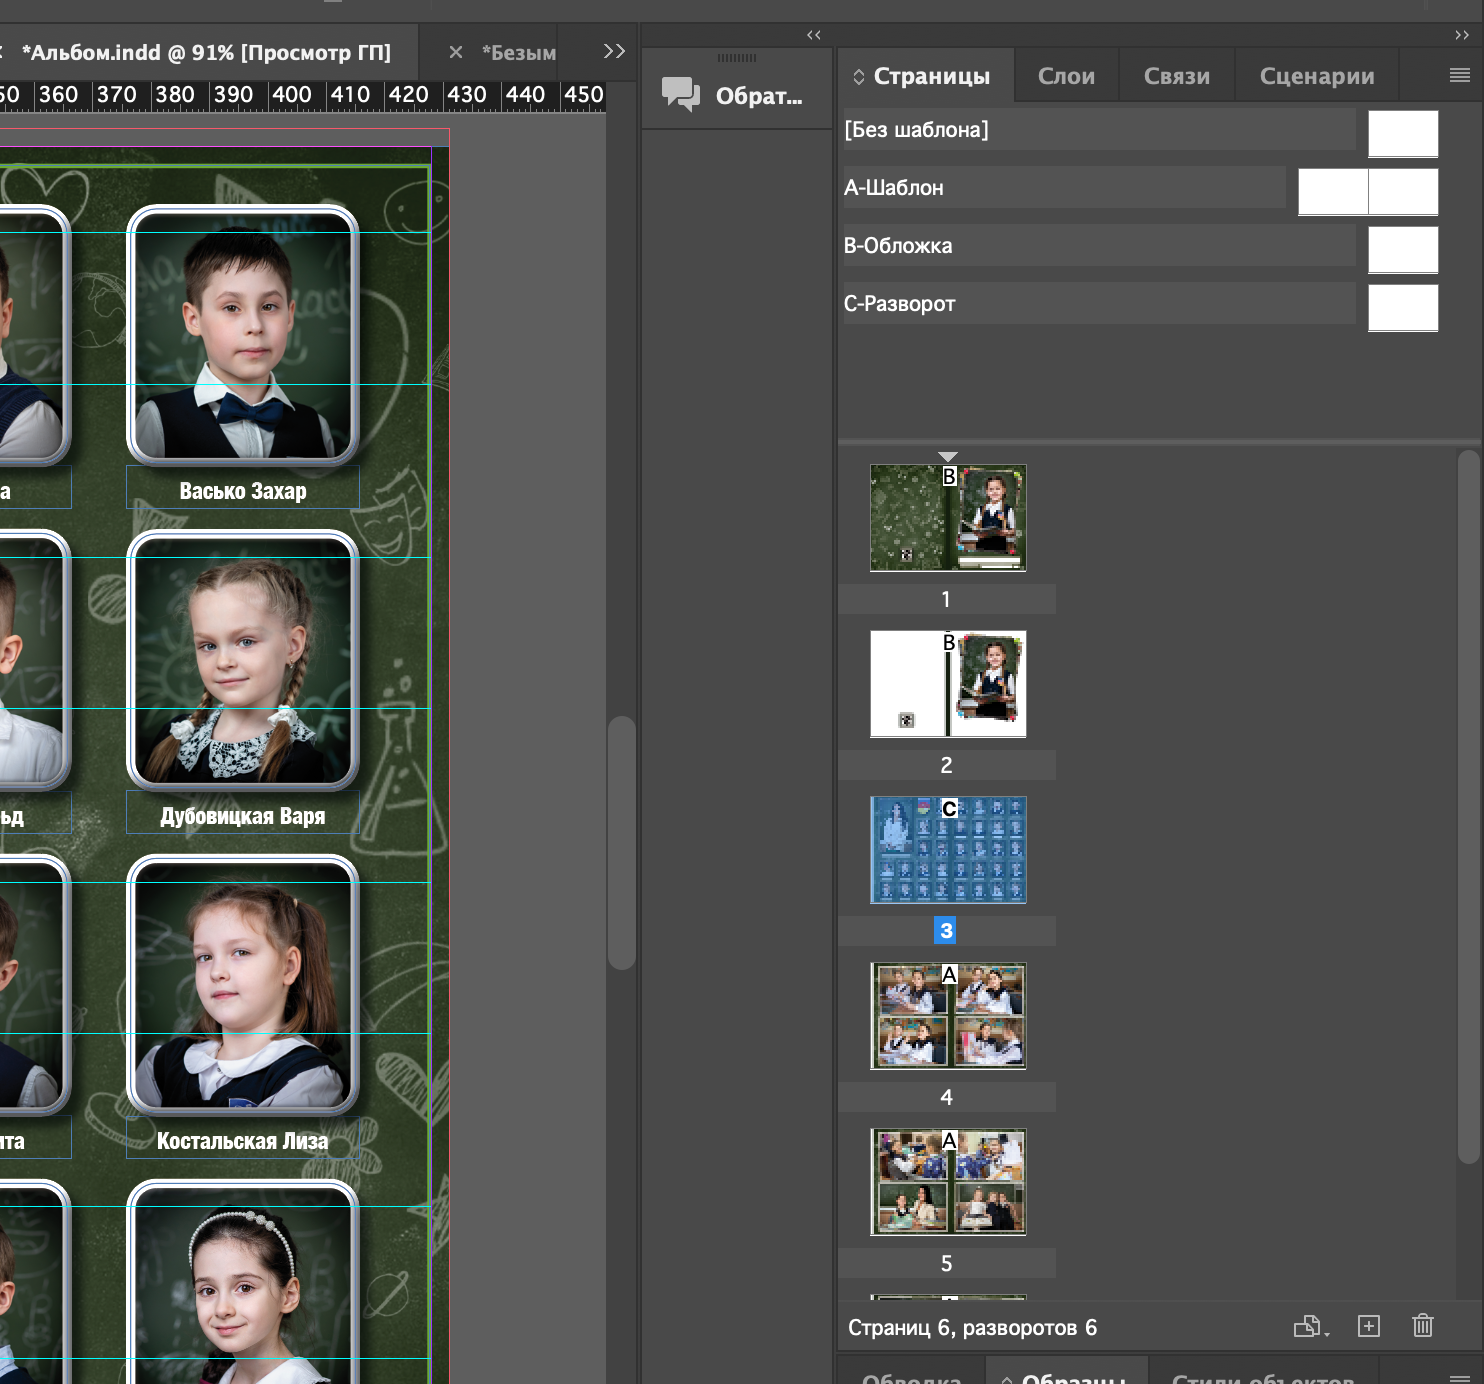Open the Pages panel hamburger menu
The width and height of the screenshot is (1484, 1384).
(x=1459, y=75)
